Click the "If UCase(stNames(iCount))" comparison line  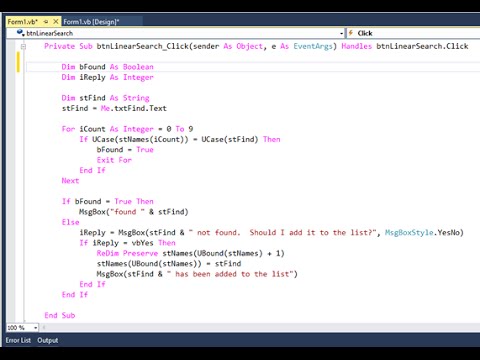pyautogui.click(x=180, y=139)
